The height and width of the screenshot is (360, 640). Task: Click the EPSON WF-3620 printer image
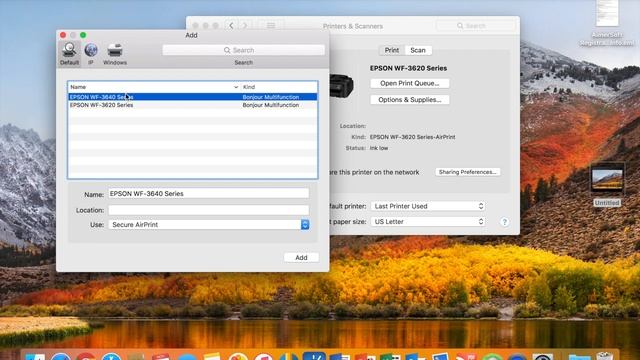(x=342, y=87)
